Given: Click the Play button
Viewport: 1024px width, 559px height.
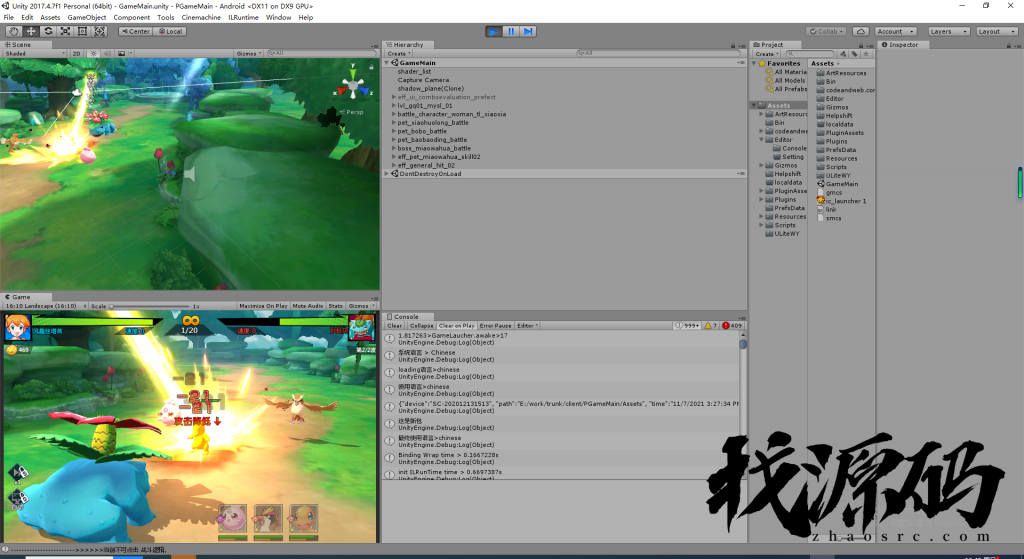Looking at the screenshot, I should click(x=494, y=31).
